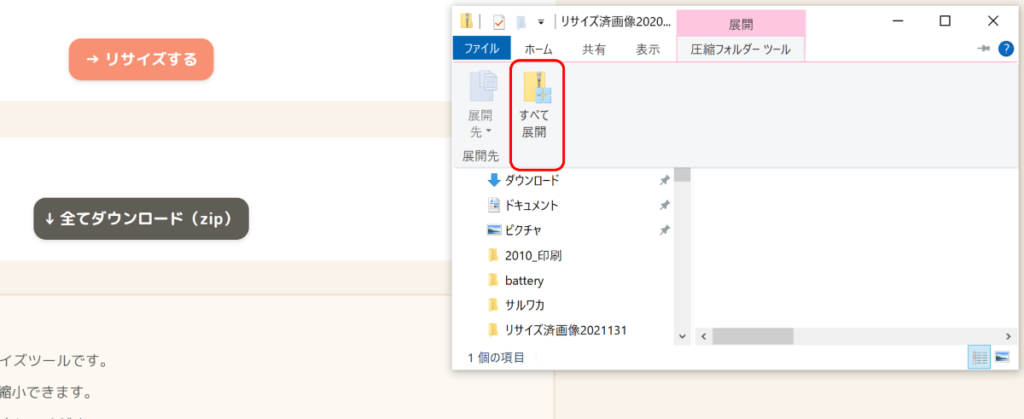Switch to large icons view in status bar
The height and width of the screenshot is (419, 1024).
[x=1002, y=358]
